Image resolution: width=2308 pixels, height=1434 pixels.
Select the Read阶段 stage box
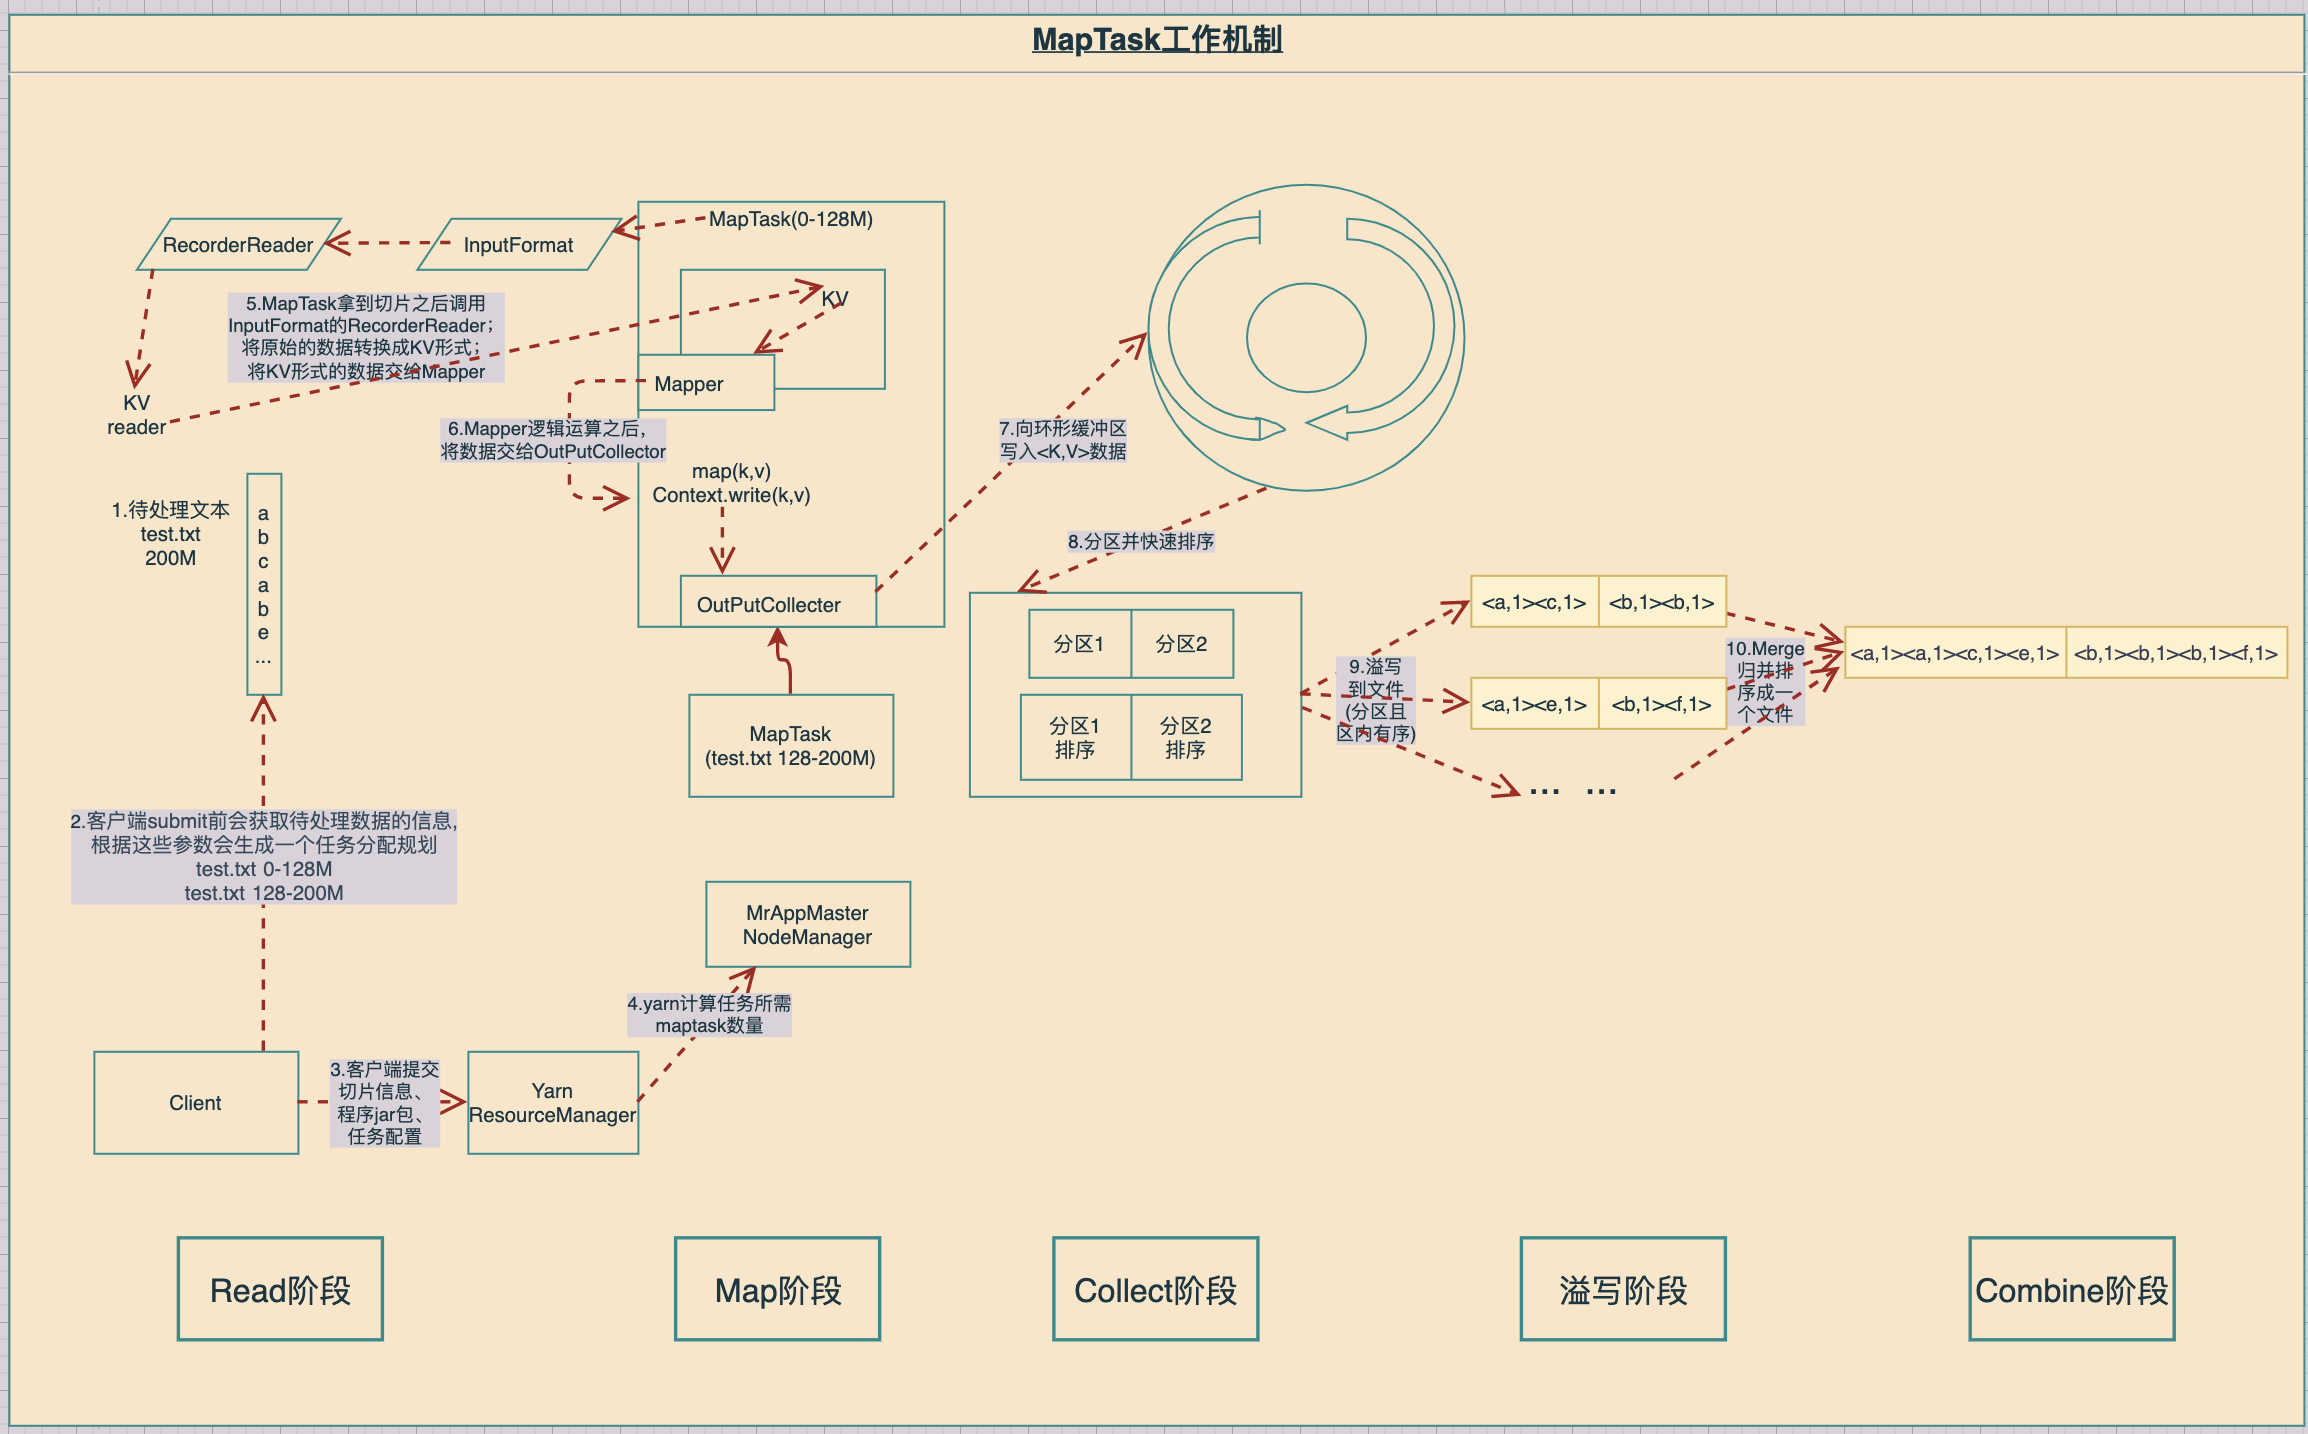(280, 1290)
